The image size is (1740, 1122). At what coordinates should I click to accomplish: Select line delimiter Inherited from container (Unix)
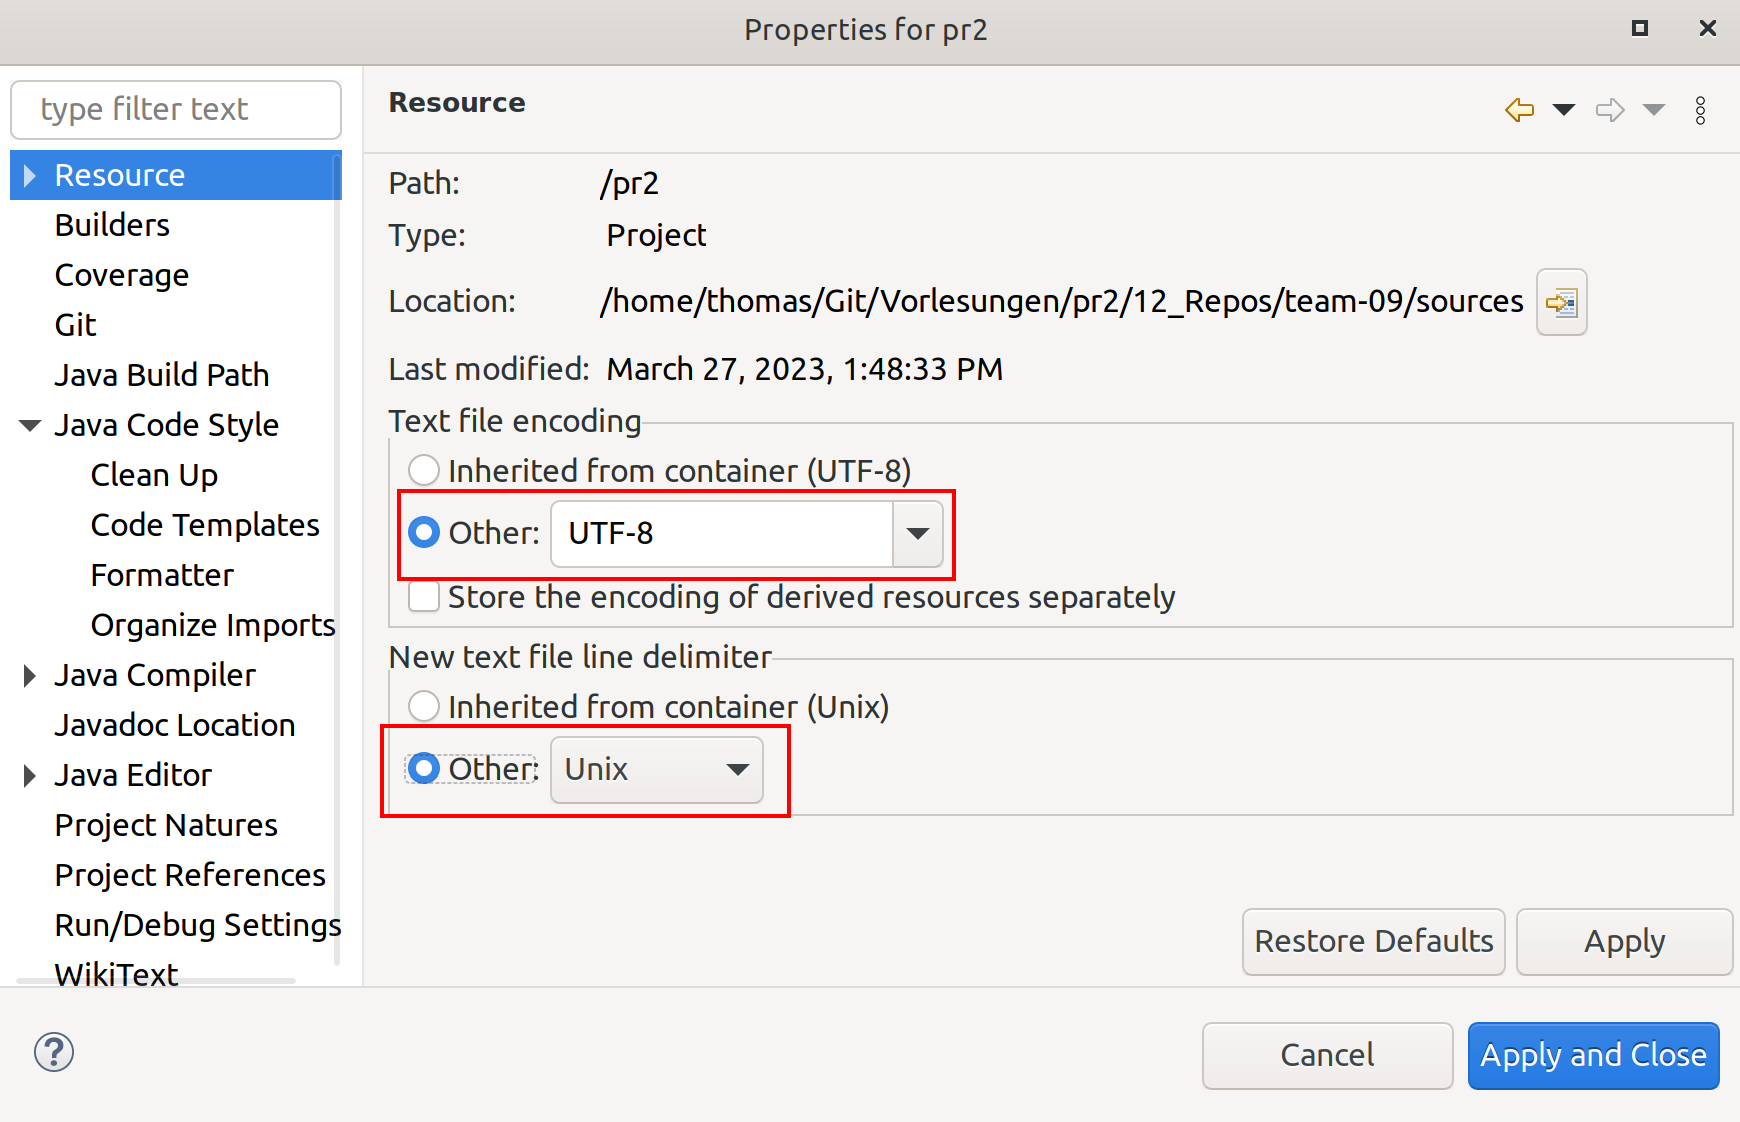tap(424, 706)
